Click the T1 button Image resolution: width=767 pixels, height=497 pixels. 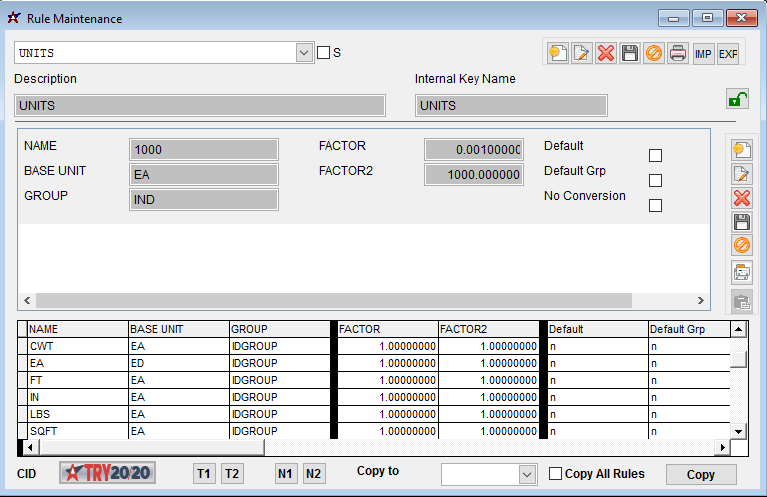tap(204, 474)
